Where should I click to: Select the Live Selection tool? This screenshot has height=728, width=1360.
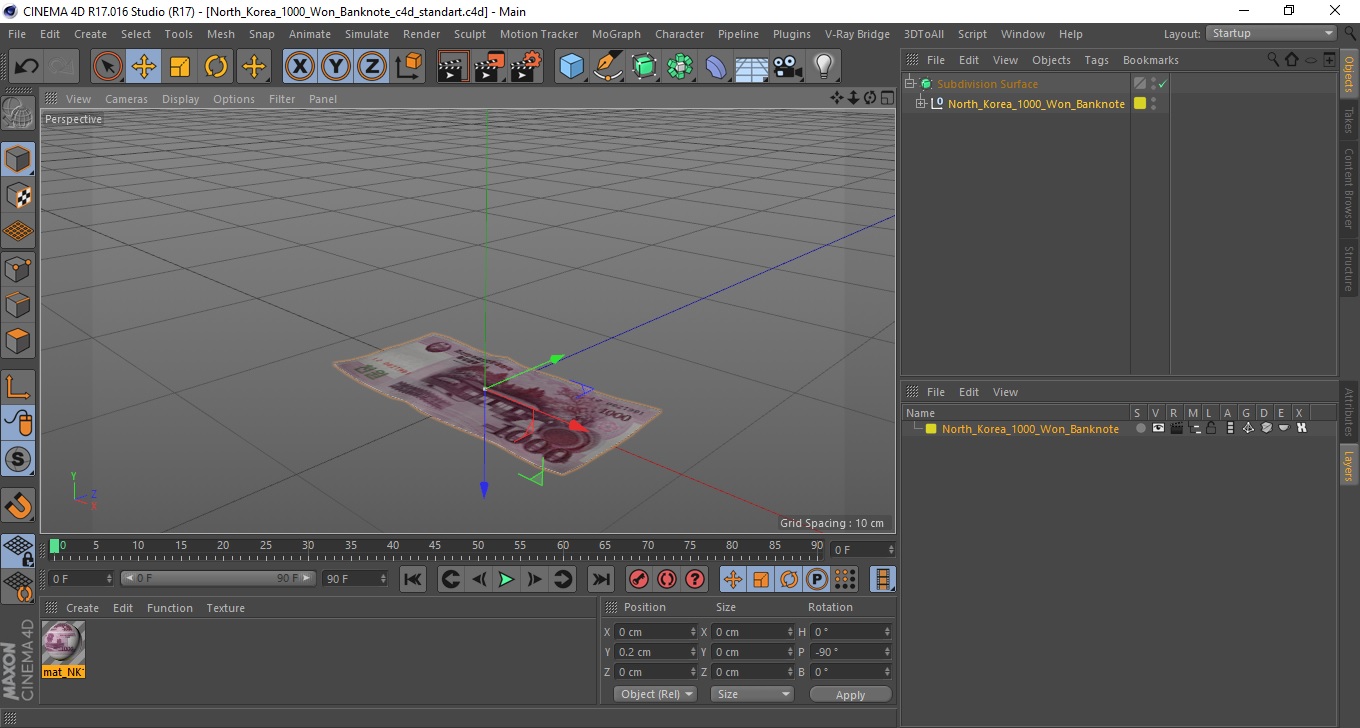tap(108, 67)
